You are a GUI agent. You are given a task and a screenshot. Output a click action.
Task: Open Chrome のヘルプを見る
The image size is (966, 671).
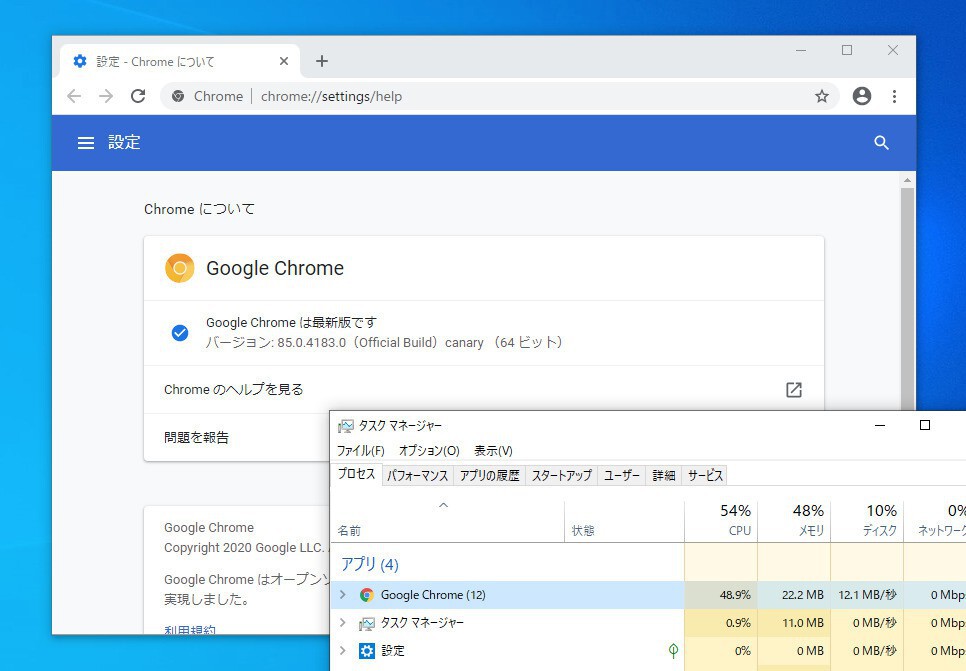484,389
